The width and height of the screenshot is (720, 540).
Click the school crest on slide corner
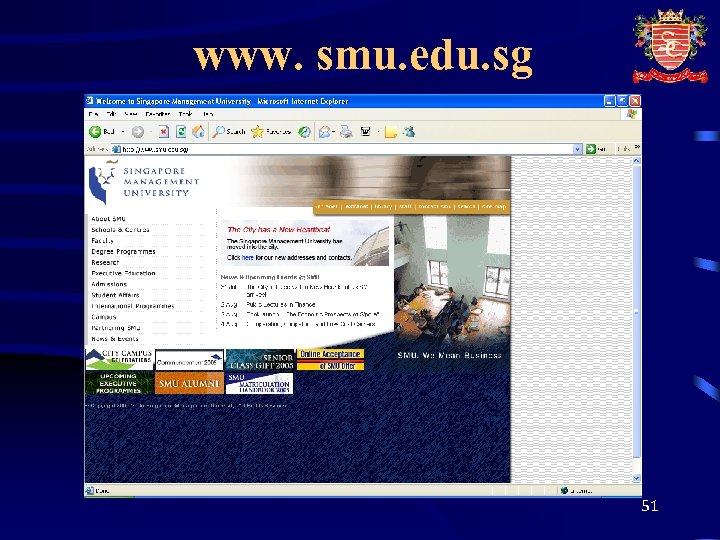[670, 46]
